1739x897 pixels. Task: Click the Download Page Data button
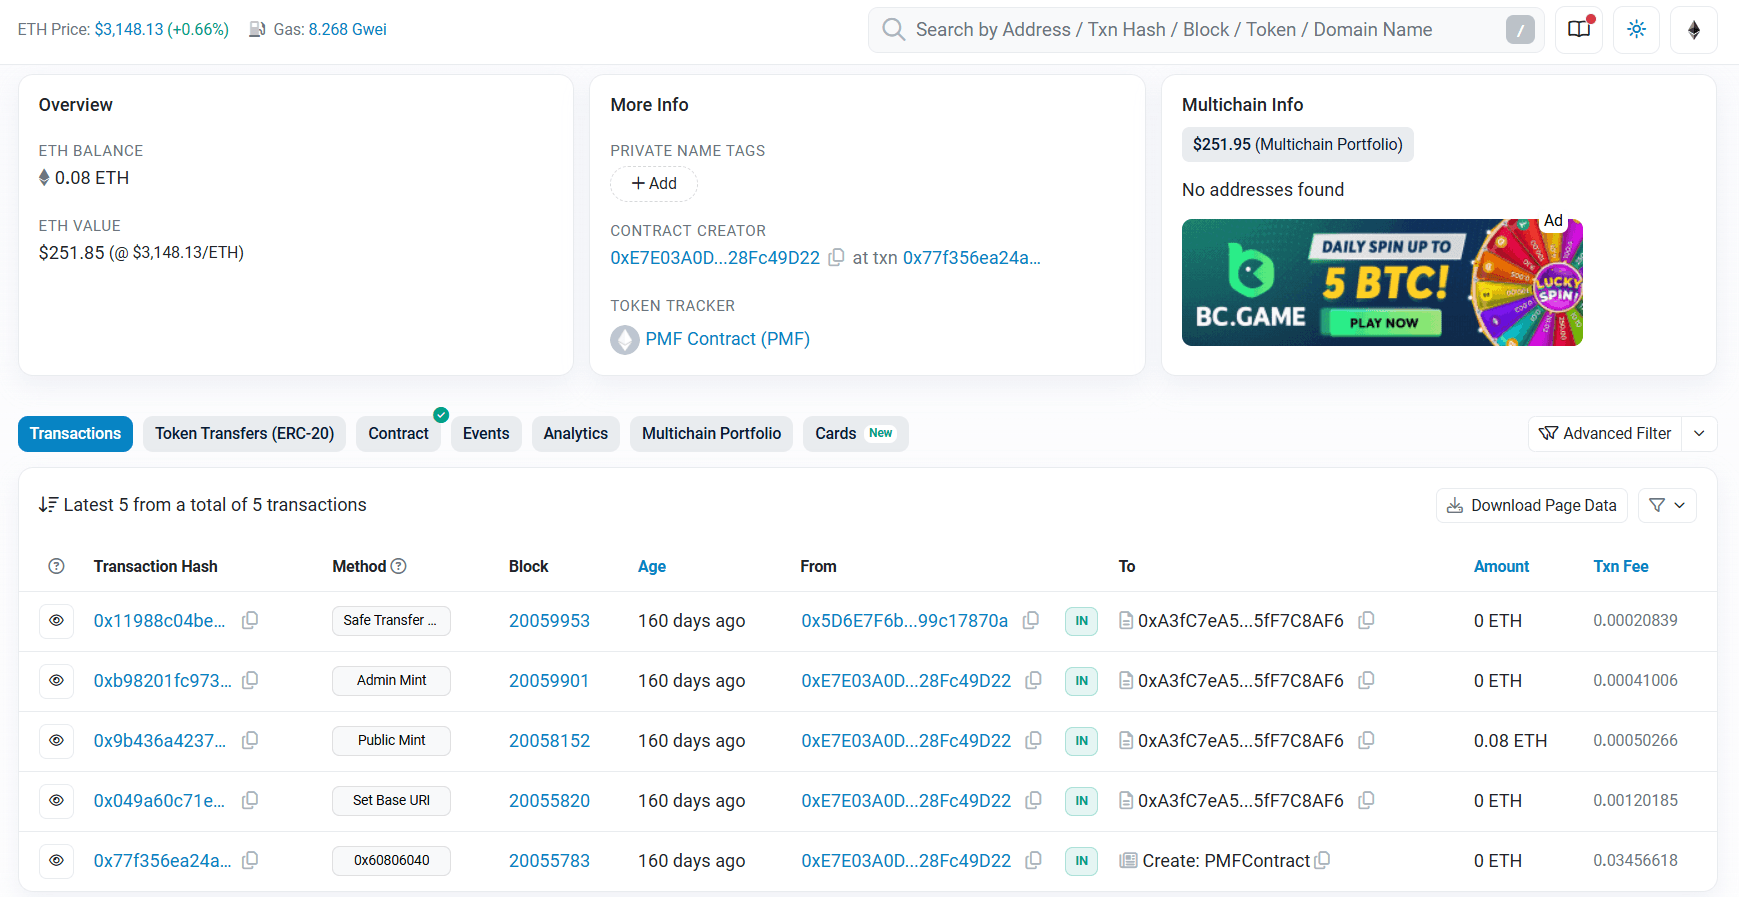tap(1531, 506)
